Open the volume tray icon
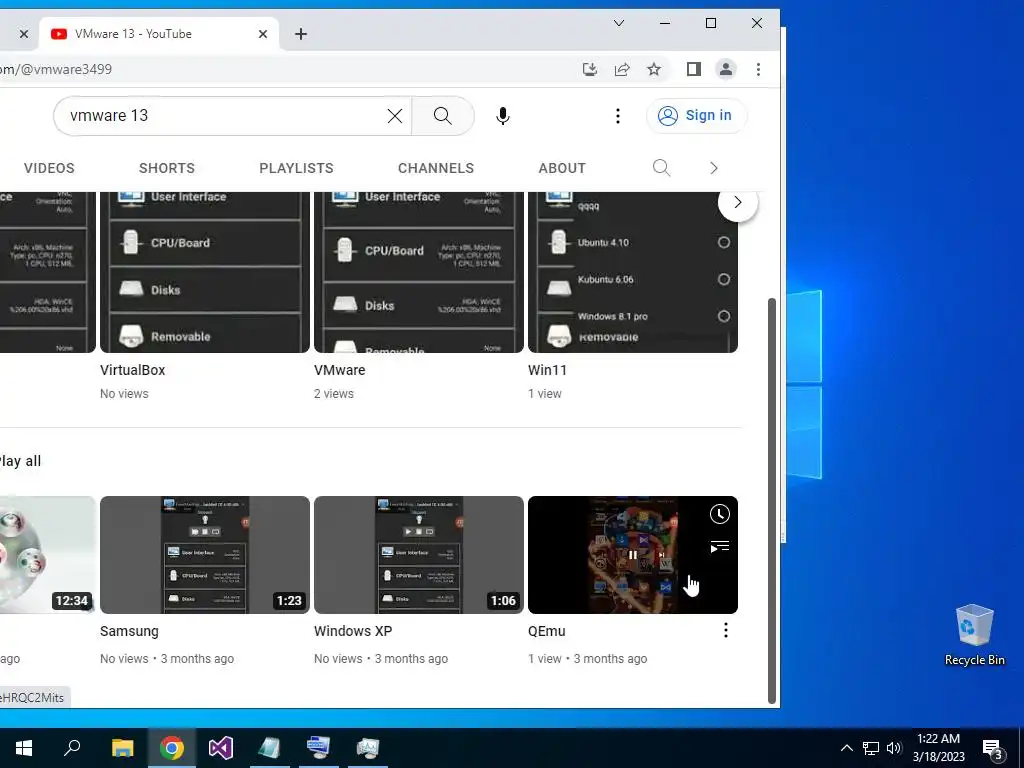1024x768 pixels. point(894,748)
